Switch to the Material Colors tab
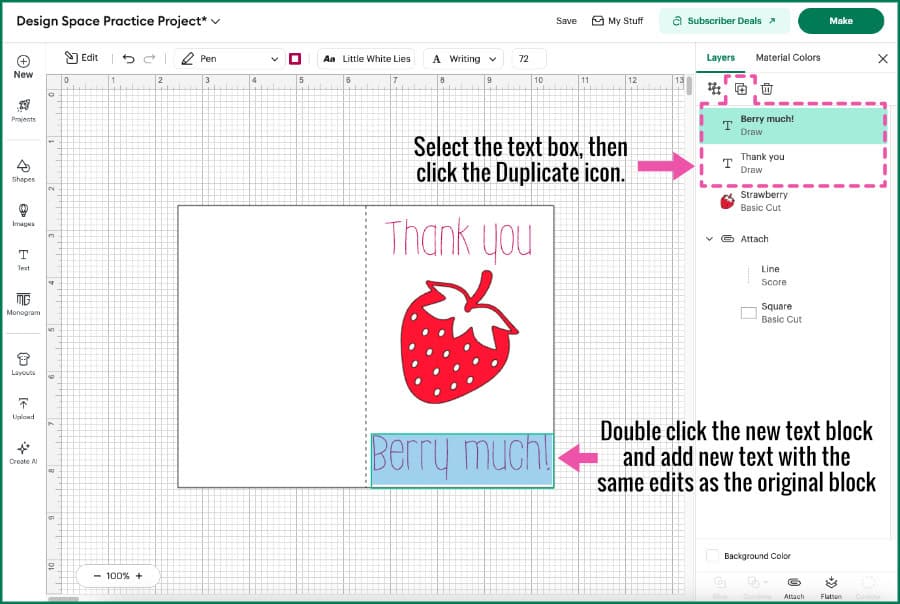This screenshot has width=900, height=604. pos(788,57)
